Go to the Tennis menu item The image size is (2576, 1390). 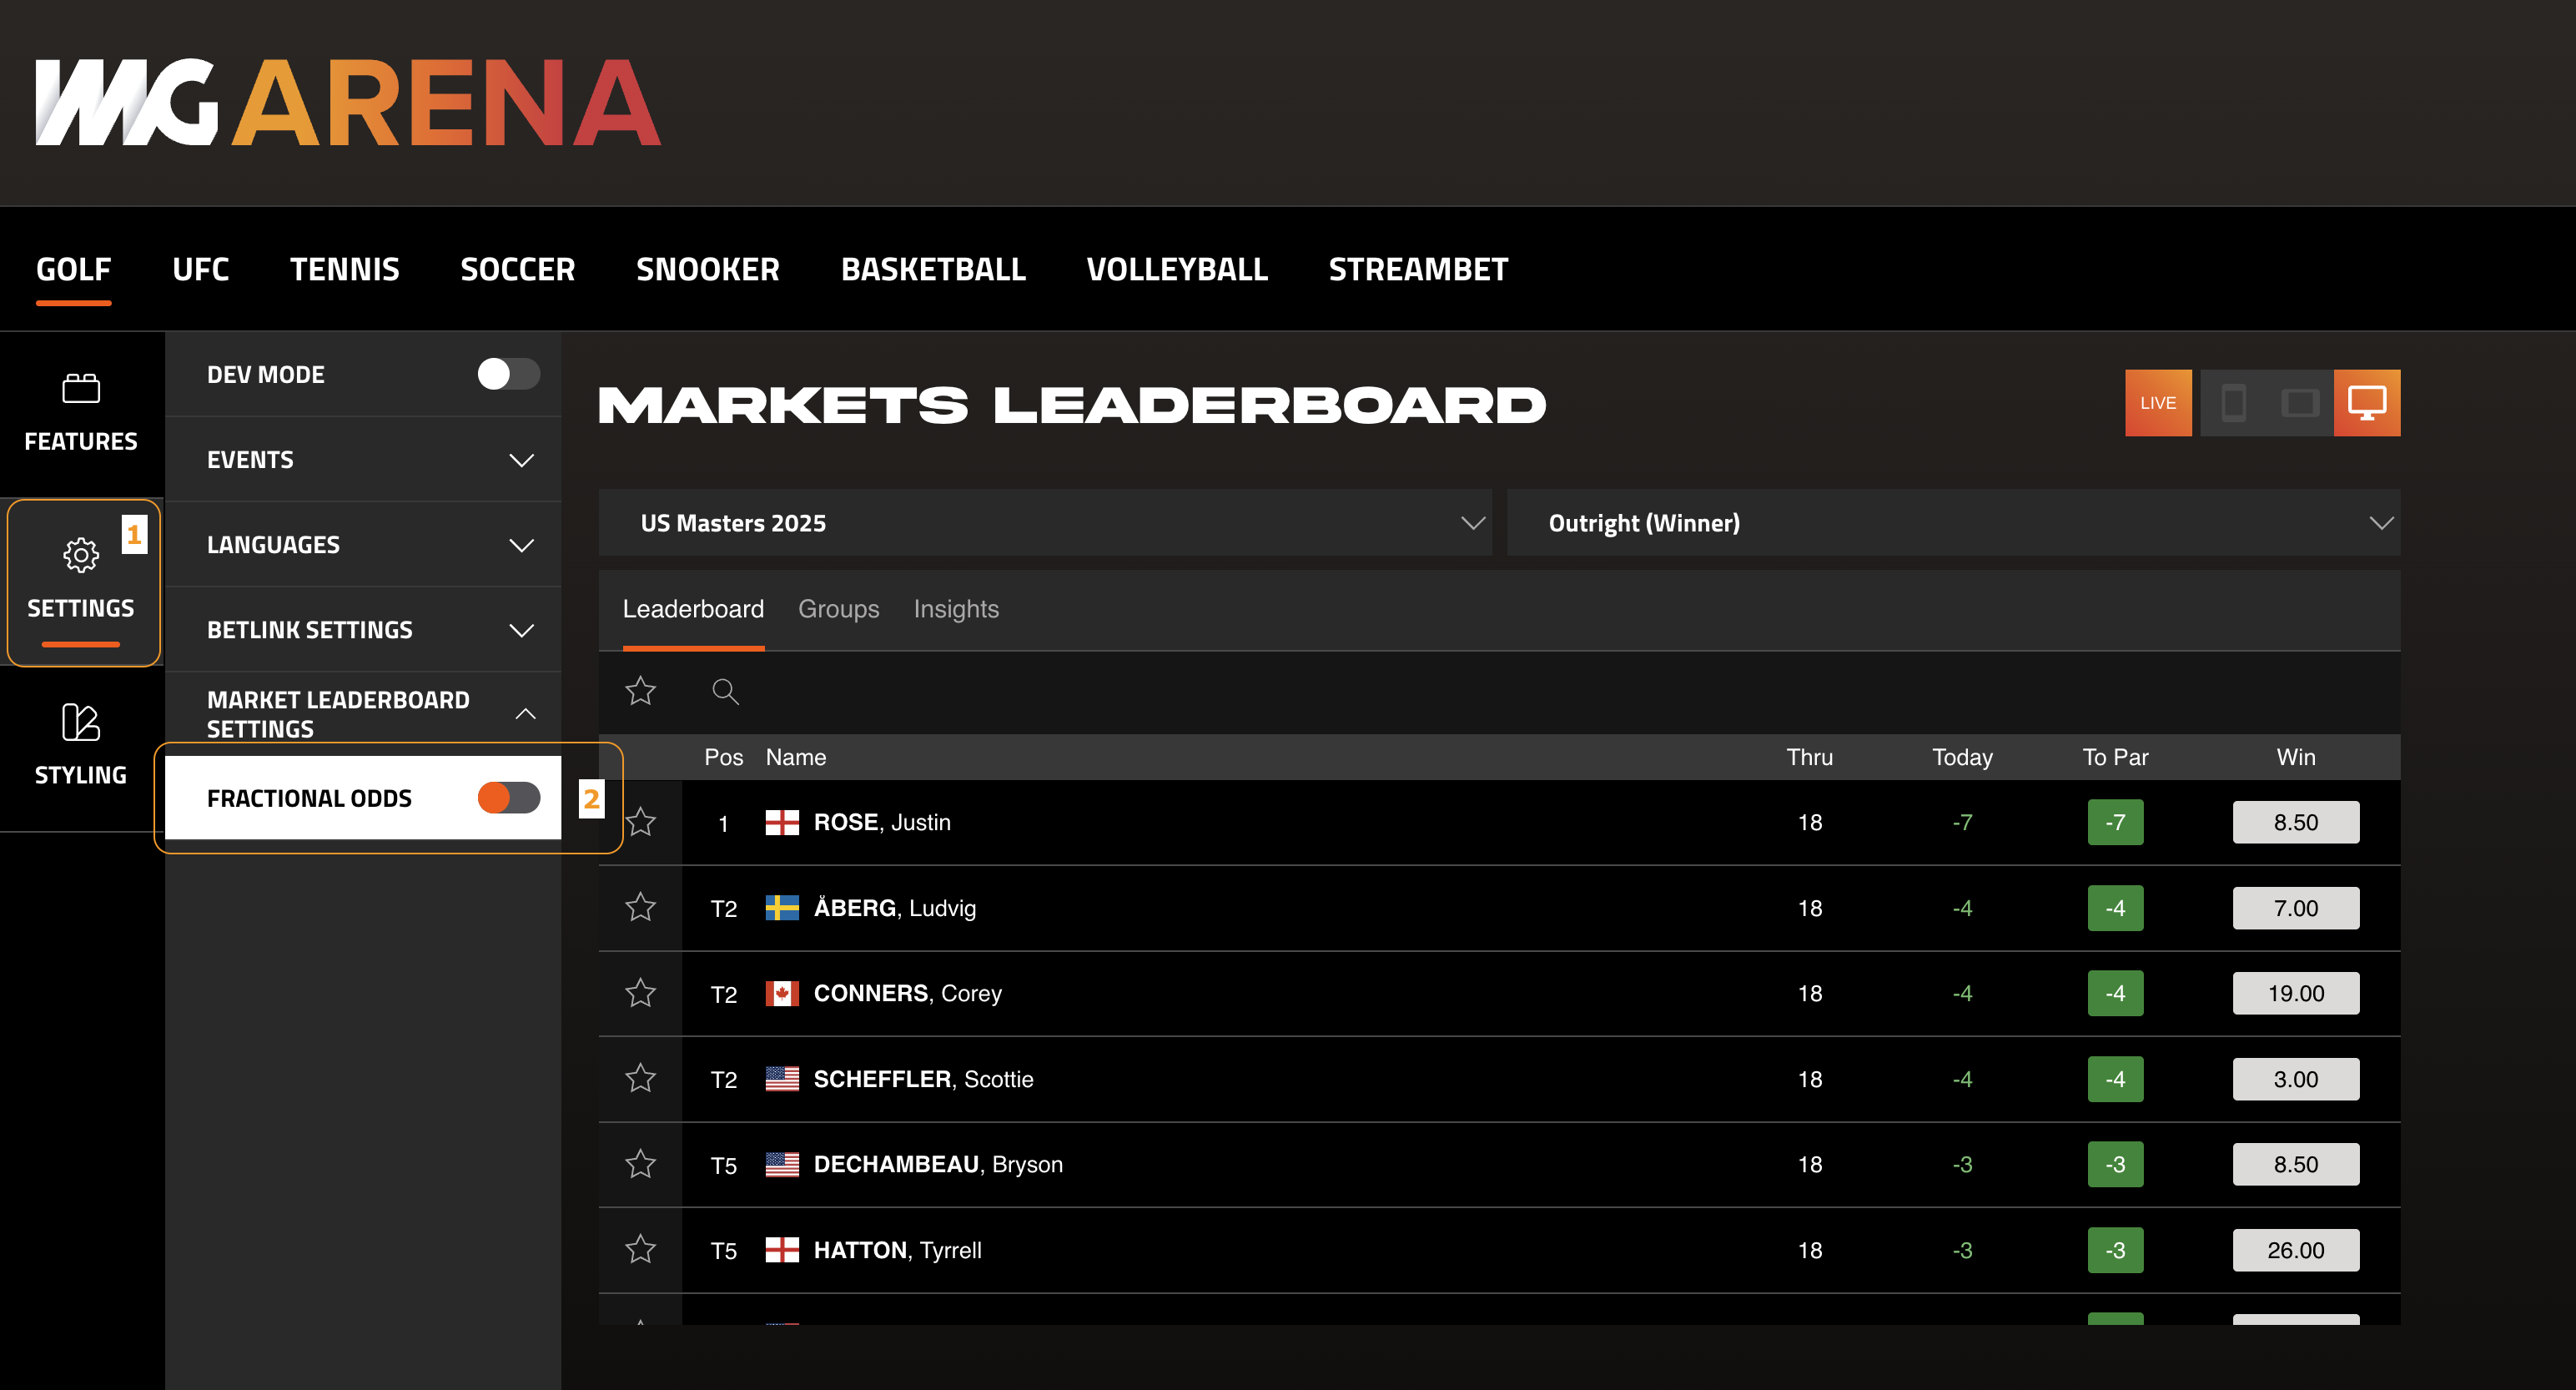pos(344,269)
